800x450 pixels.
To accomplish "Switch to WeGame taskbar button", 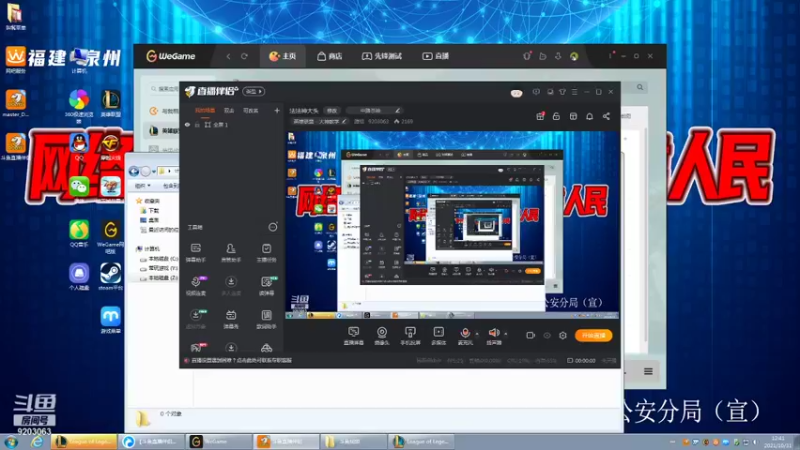I will coord(219,441).
